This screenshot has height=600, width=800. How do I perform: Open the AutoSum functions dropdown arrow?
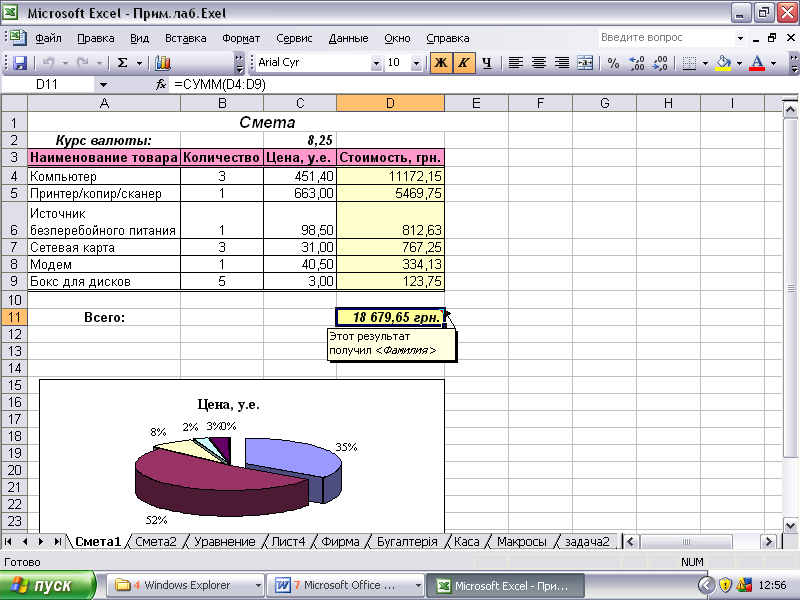click(139, 63)
